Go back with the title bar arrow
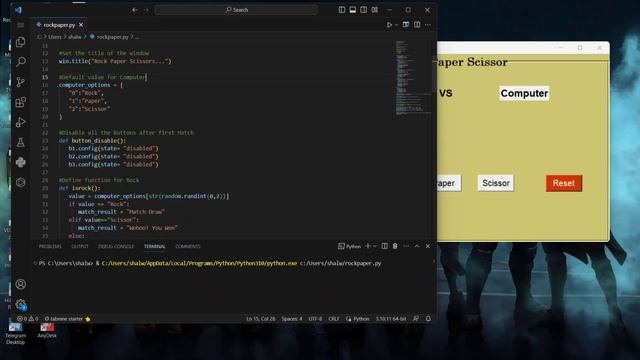The height and width of the screenshot is (360, 640). (x=135, y=10)
